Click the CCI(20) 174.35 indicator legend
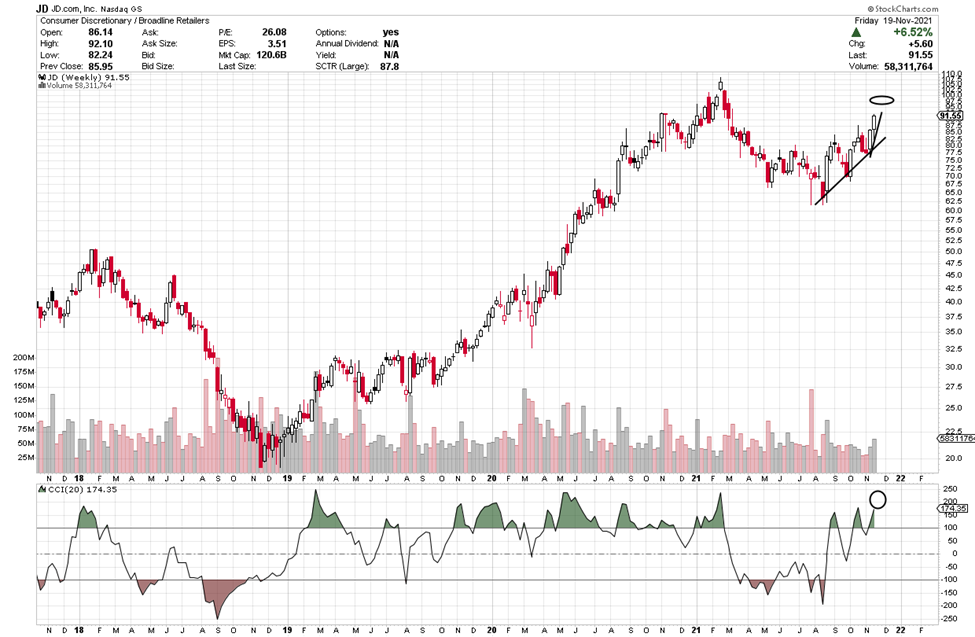 click(x=82, y=490)
